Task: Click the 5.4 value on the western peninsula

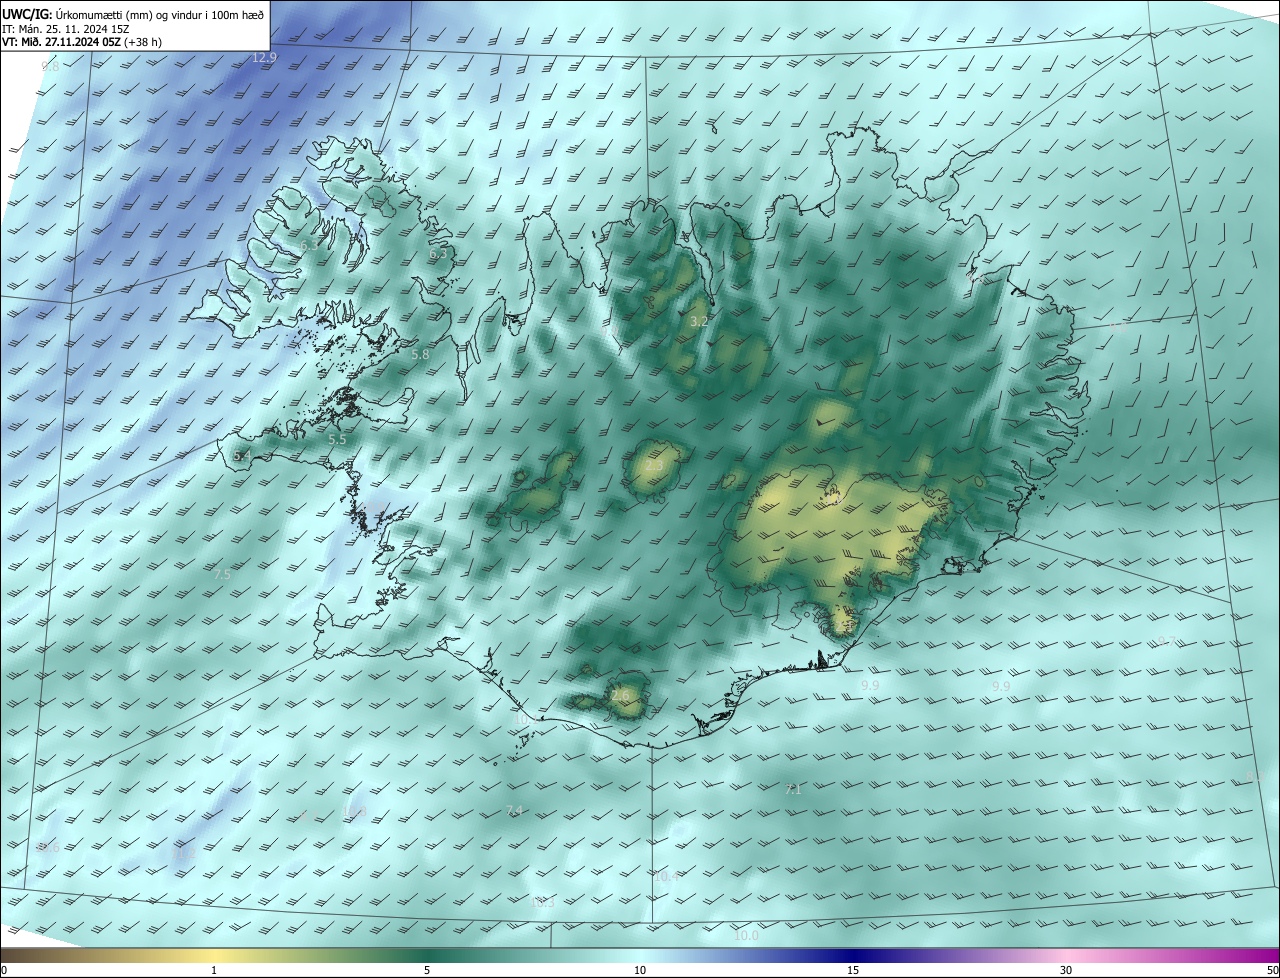Action: [242, 456]
